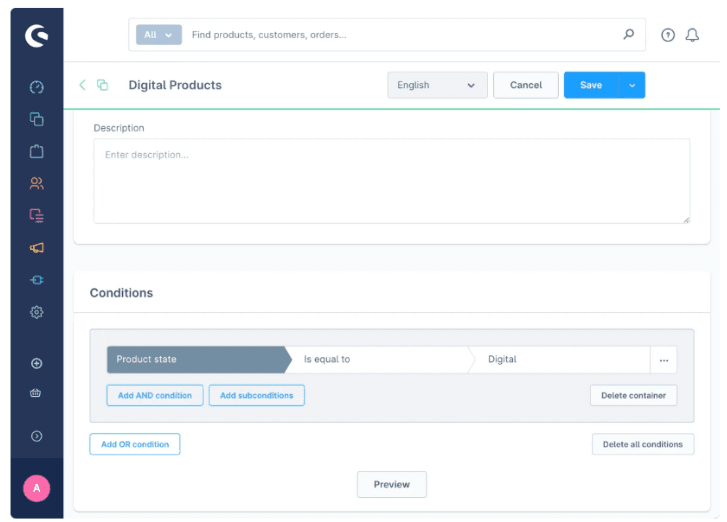Click Delete container
This screenshot has height=522, width=727.
coord(633,395)
